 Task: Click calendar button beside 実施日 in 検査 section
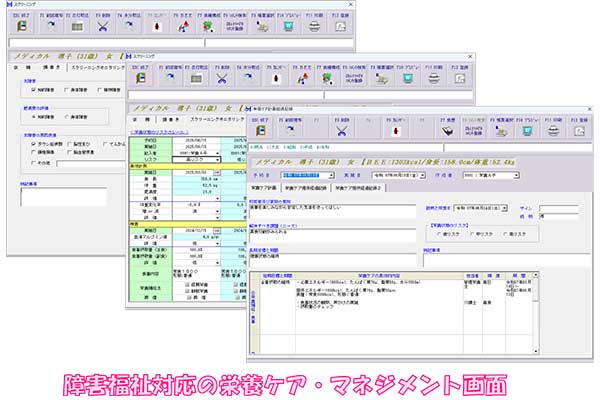[217, 231]
